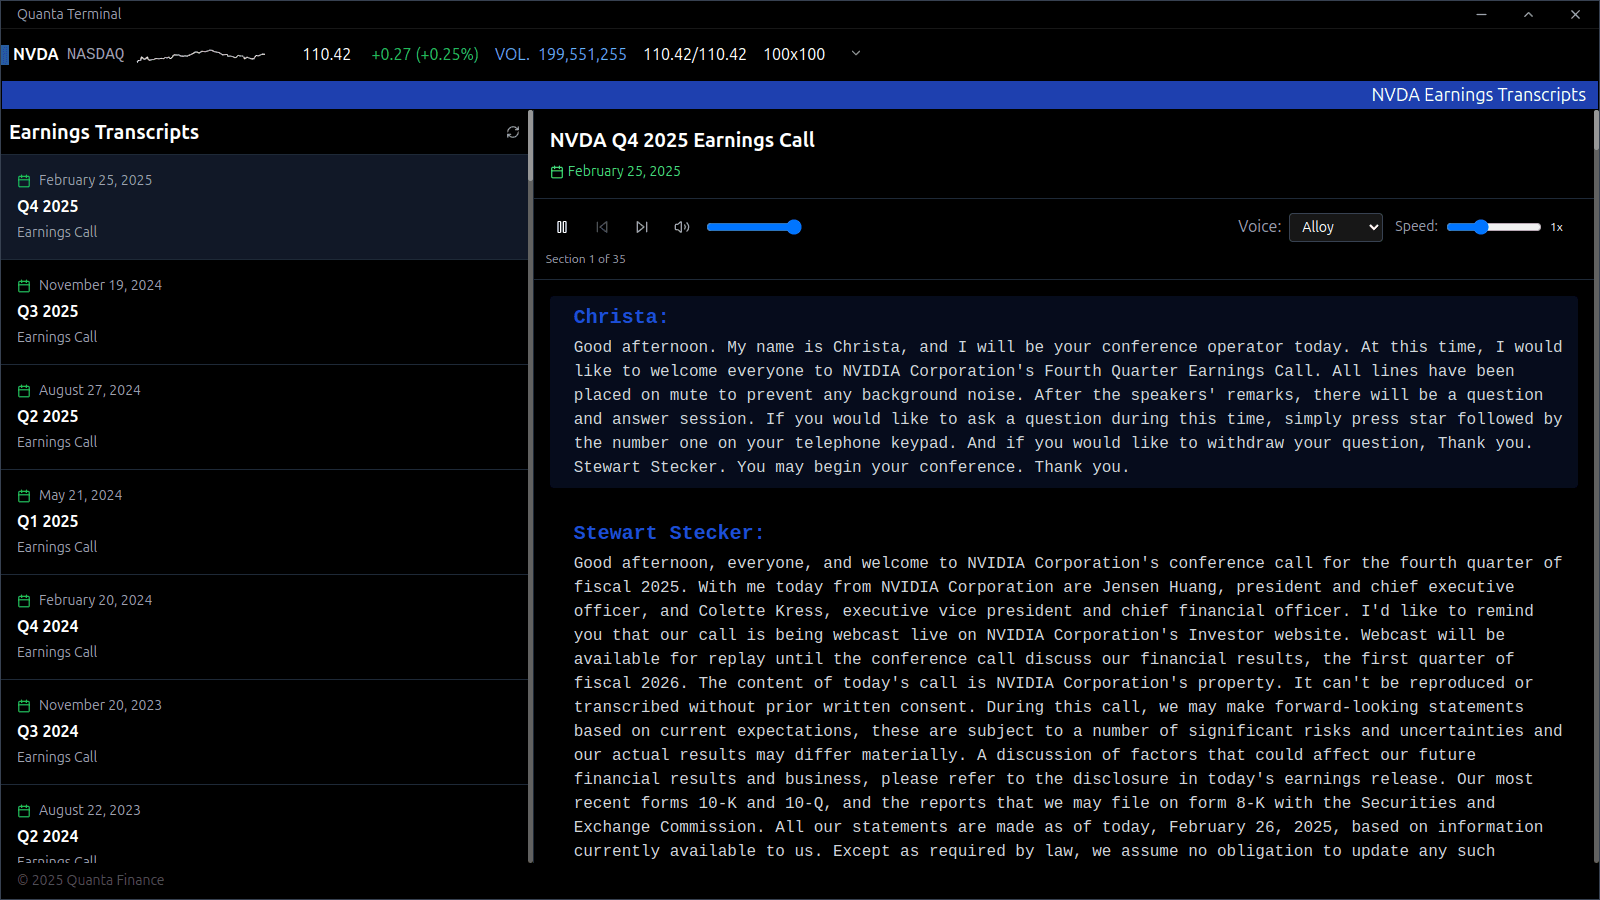The height and width of the screenshot is (900, 1600).
Task: Select the Christa speaker section
Action: coord(1064,392)
